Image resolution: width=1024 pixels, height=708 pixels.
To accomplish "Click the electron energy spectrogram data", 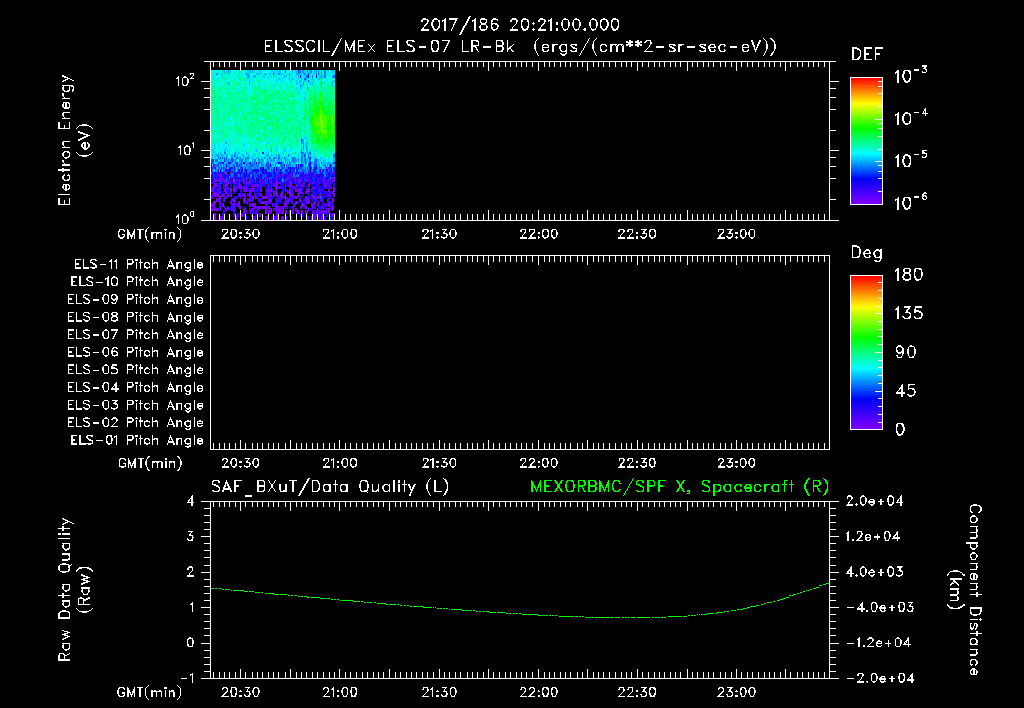I will tap(272, 144).
